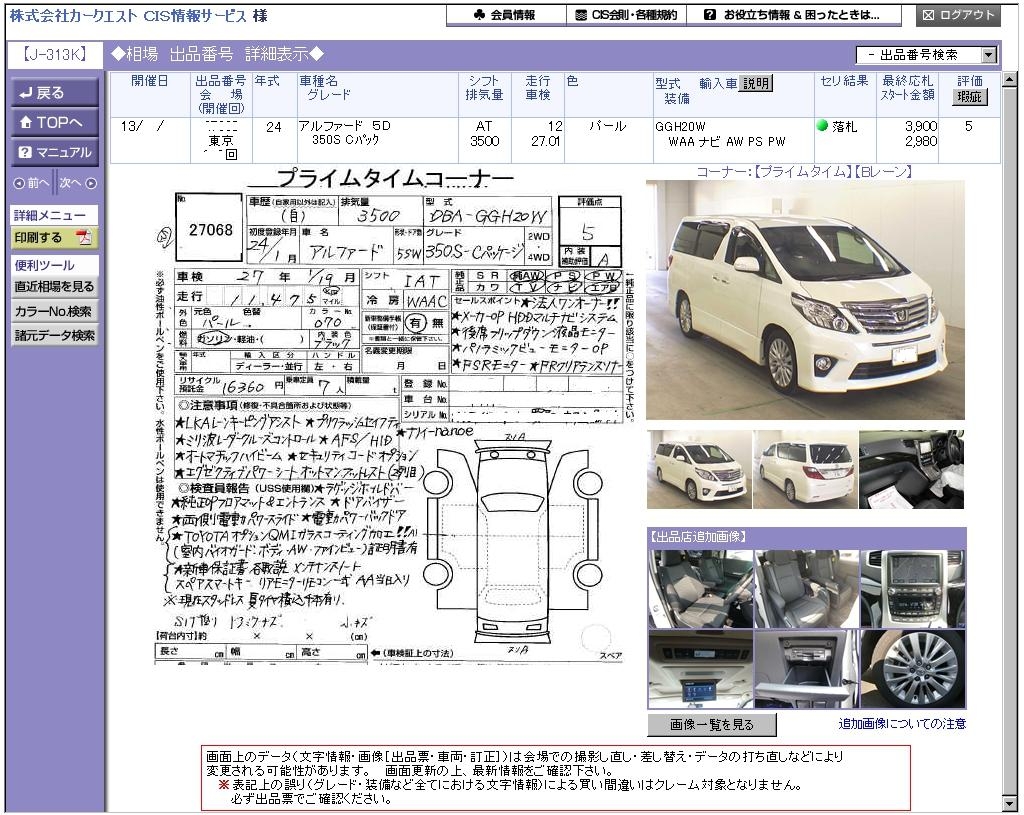
Task: Click the PDF icon beside 印刷する
Action: 84,238
